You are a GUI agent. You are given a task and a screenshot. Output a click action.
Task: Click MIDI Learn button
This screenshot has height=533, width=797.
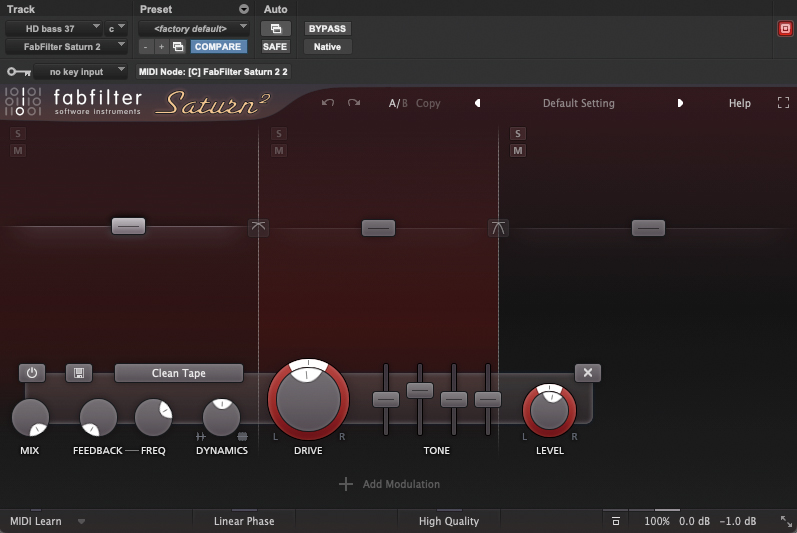[36, 521]
